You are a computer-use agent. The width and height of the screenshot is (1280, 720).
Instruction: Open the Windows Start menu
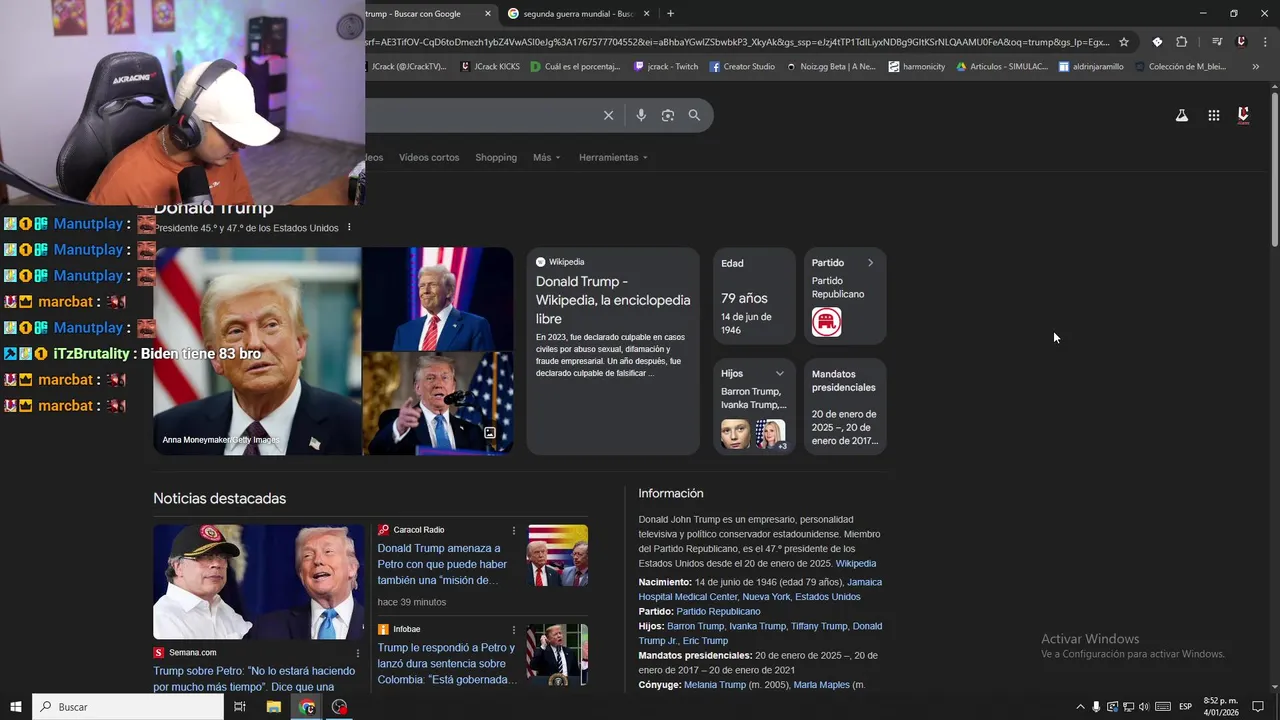coord(16,707)
